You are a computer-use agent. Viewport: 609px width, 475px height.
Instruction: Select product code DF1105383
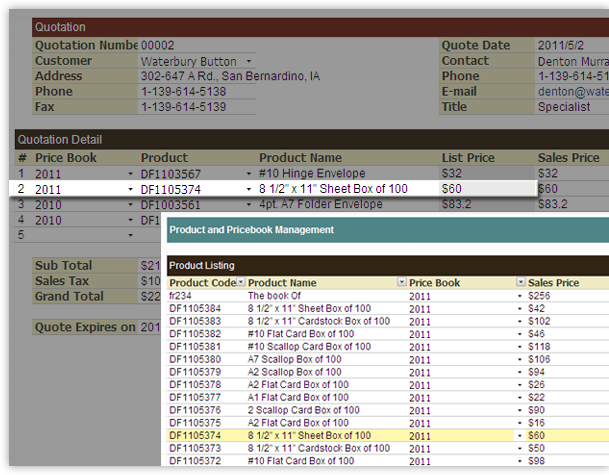point(195,322)
